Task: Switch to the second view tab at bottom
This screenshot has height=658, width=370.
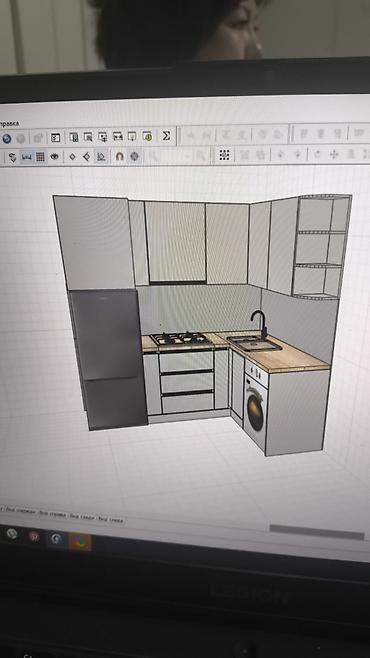Action: [52, 513]
